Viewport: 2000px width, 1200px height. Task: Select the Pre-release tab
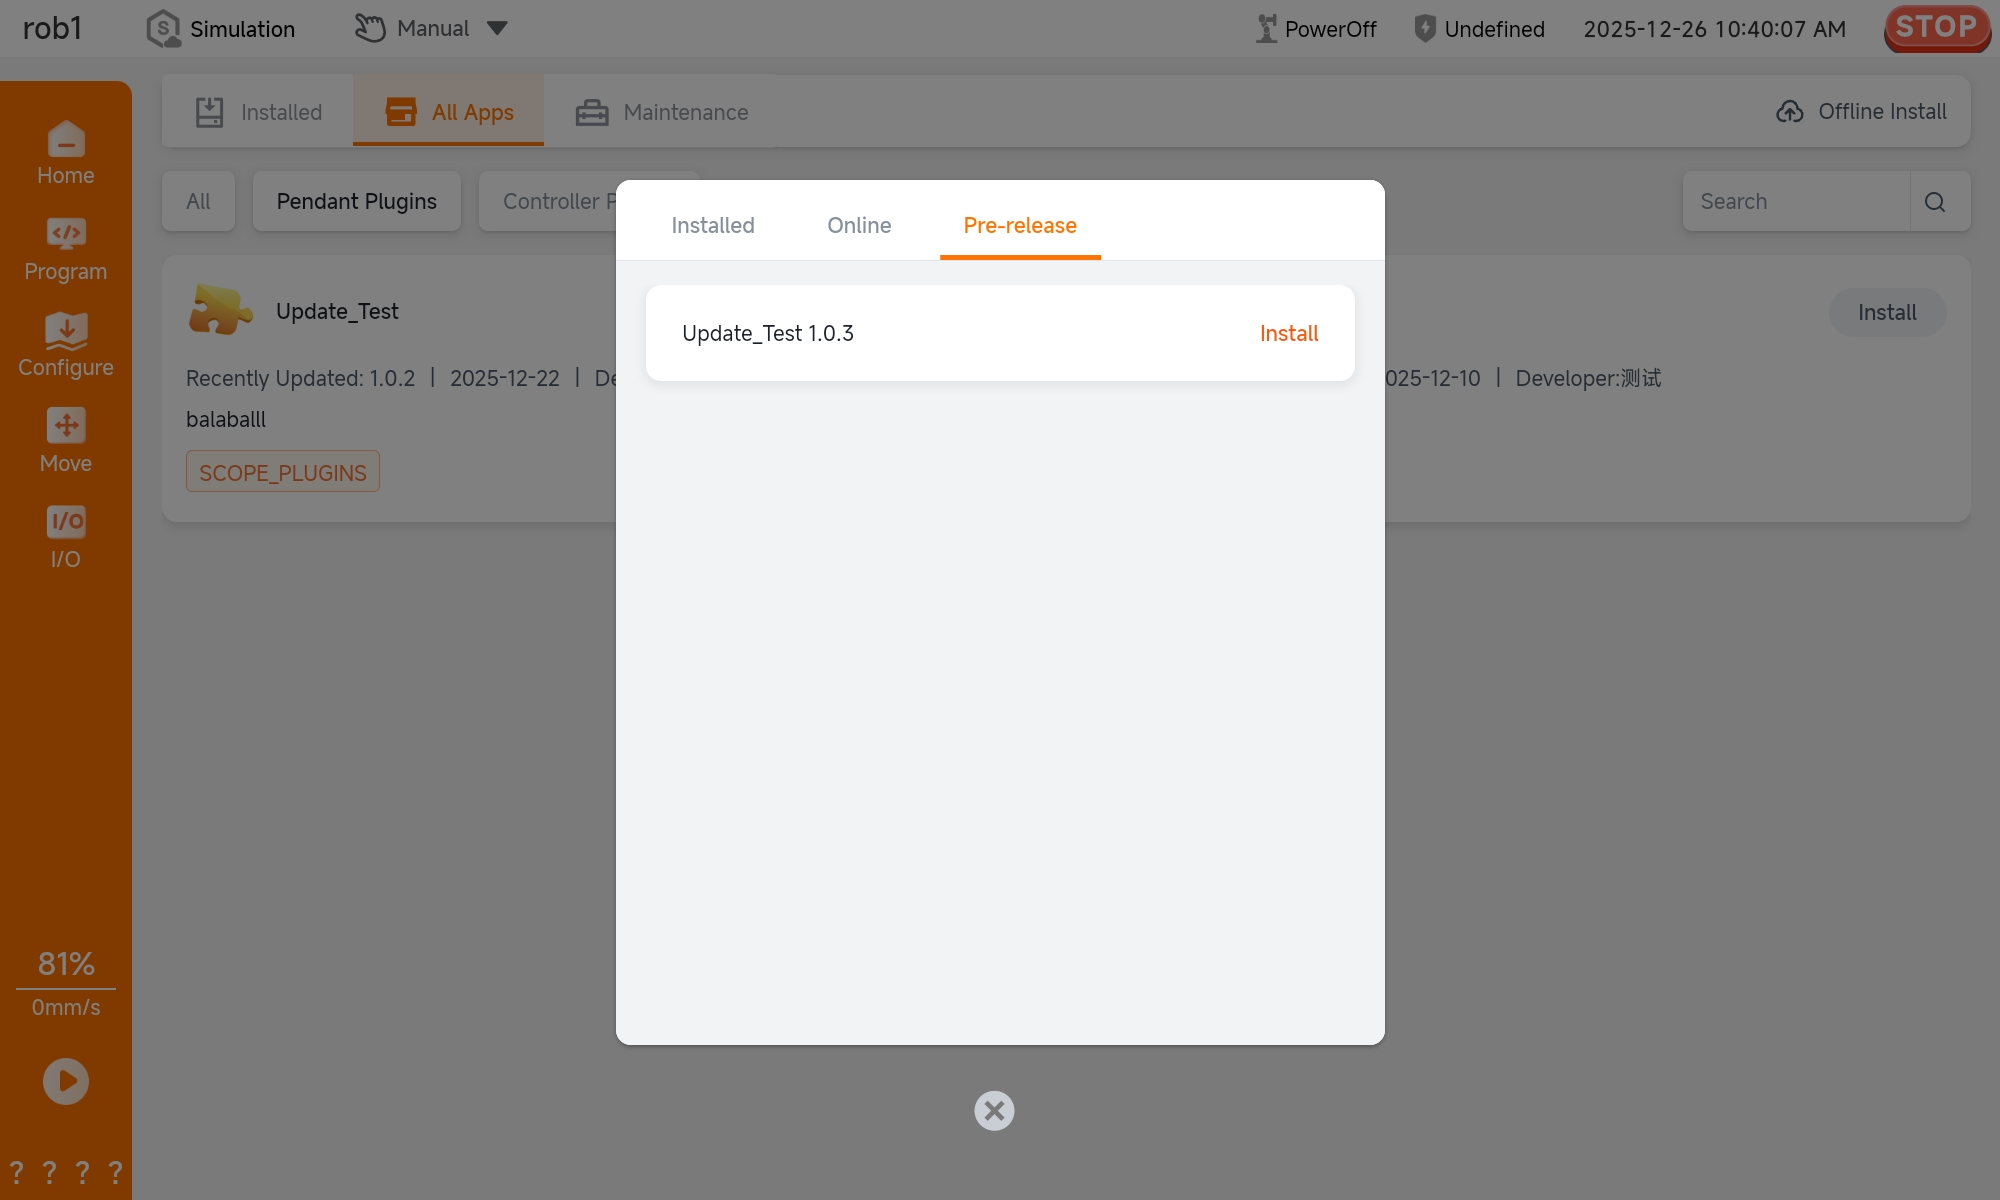tap(1020, 226)
